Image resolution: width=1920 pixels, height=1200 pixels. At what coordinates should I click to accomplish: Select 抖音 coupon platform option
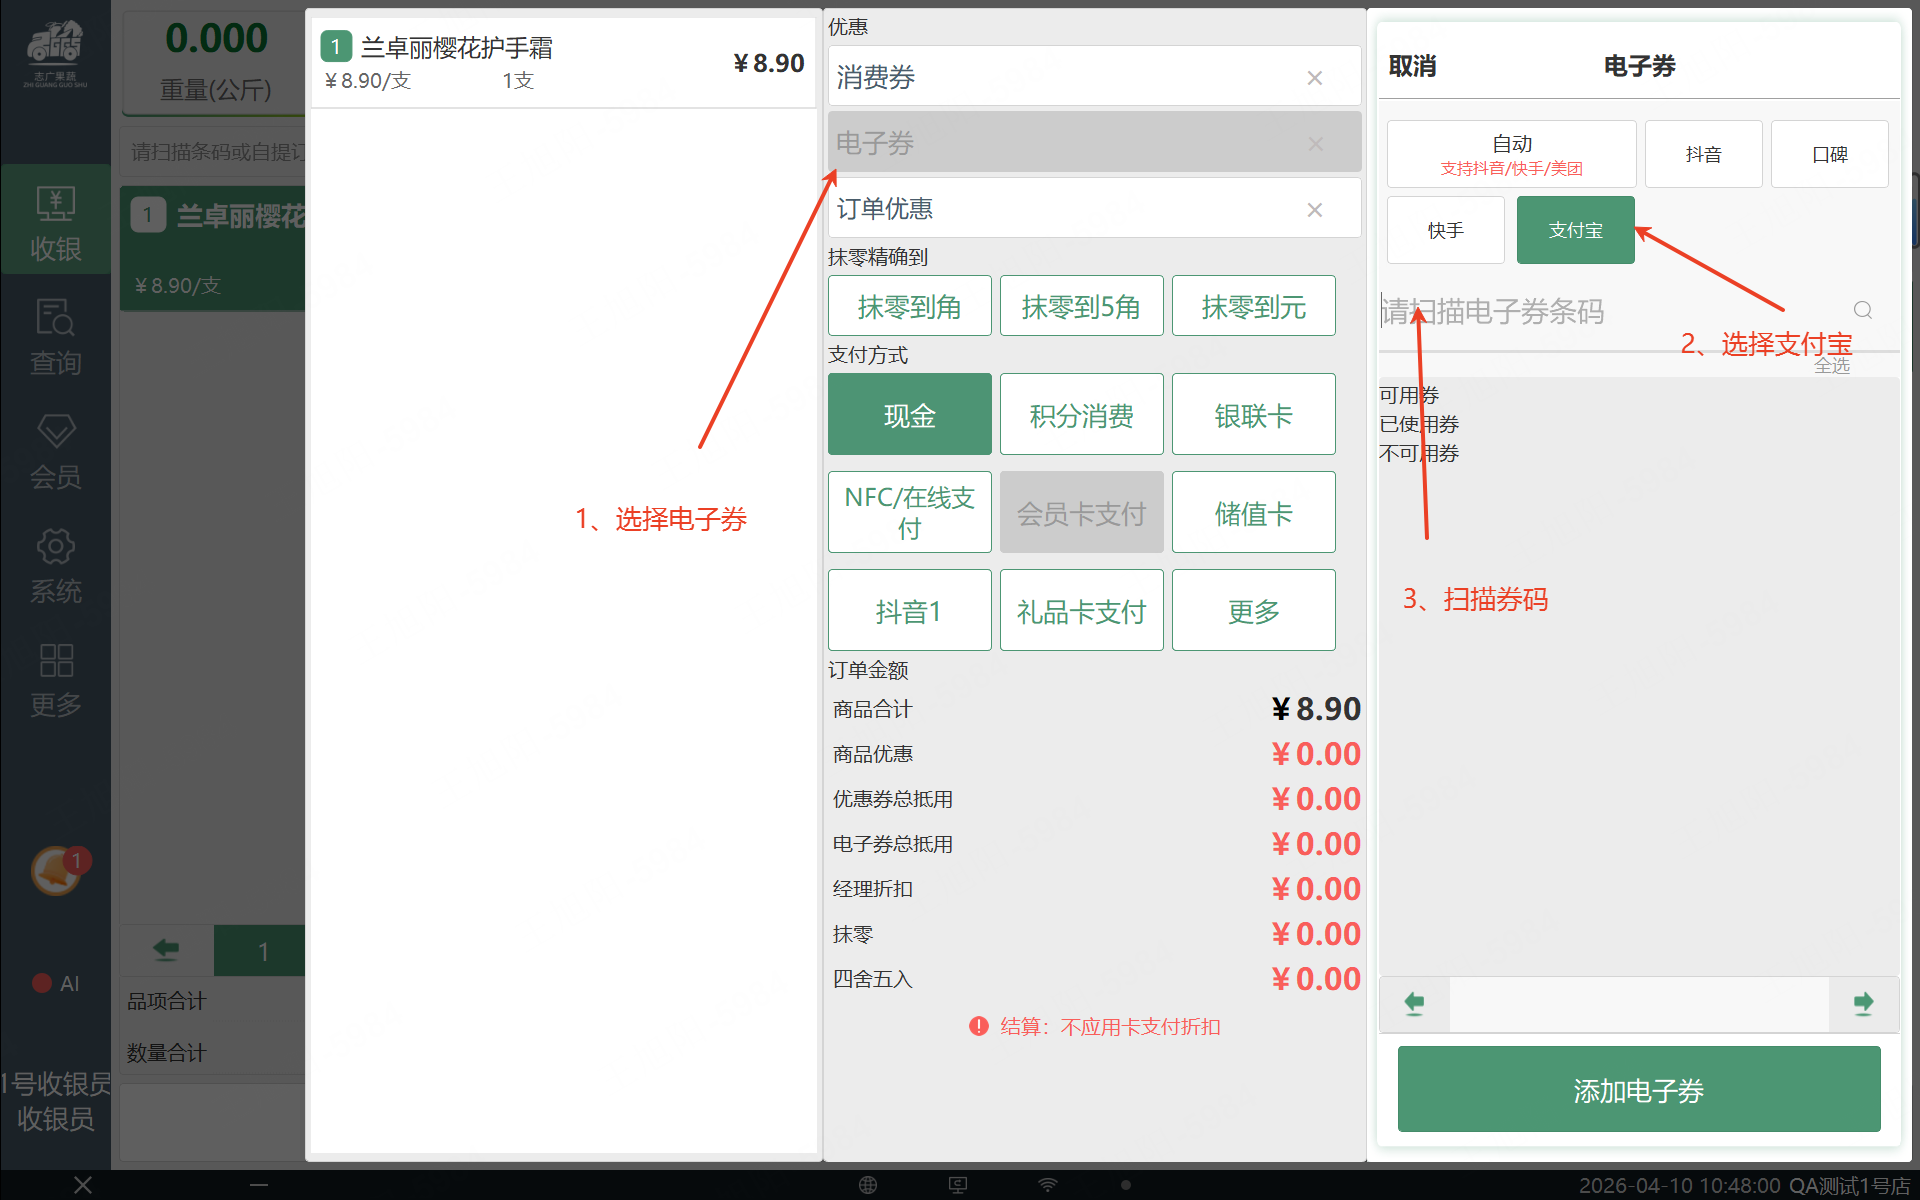point(1703,154)
